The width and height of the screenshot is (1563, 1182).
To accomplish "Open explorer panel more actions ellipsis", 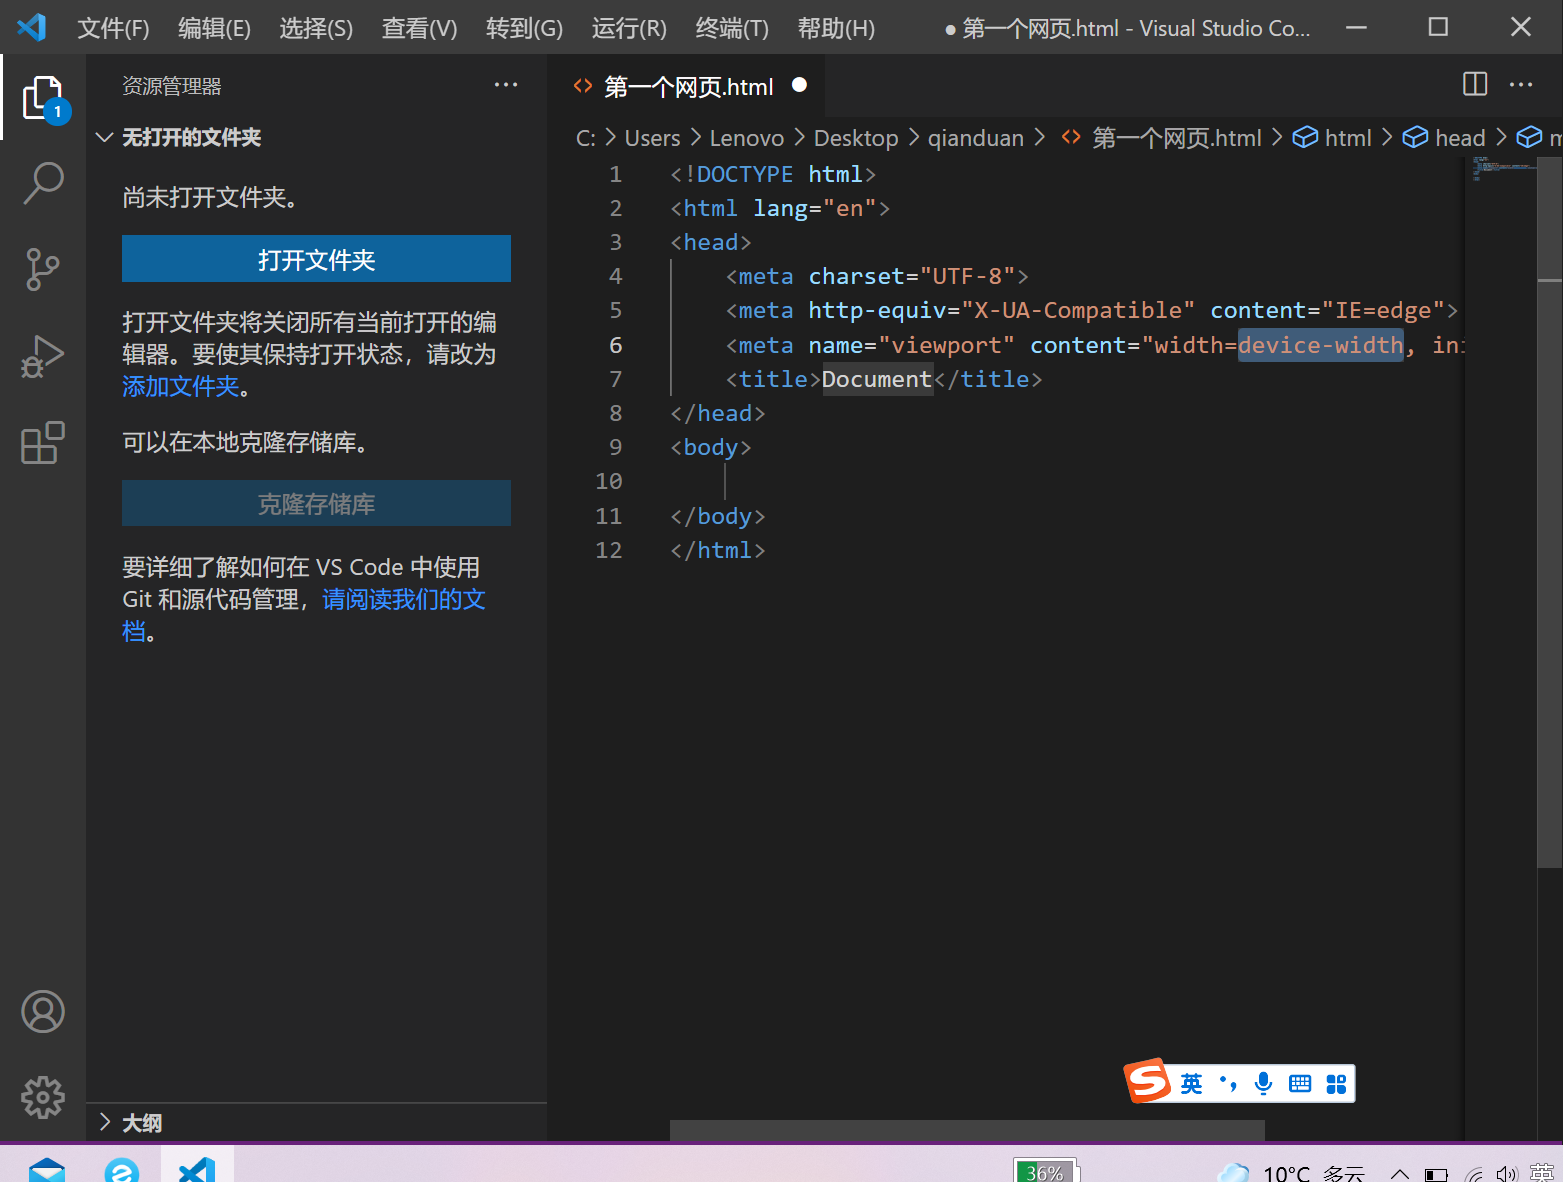I will tap(506, 85).
